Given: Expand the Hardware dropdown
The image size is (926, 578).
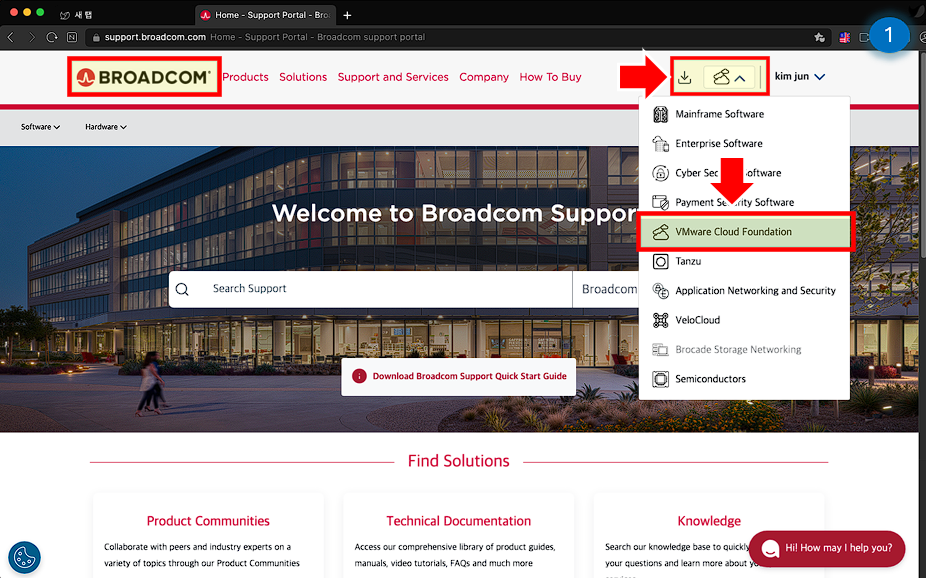Looking at the screenshot, I should pos(106,127).
